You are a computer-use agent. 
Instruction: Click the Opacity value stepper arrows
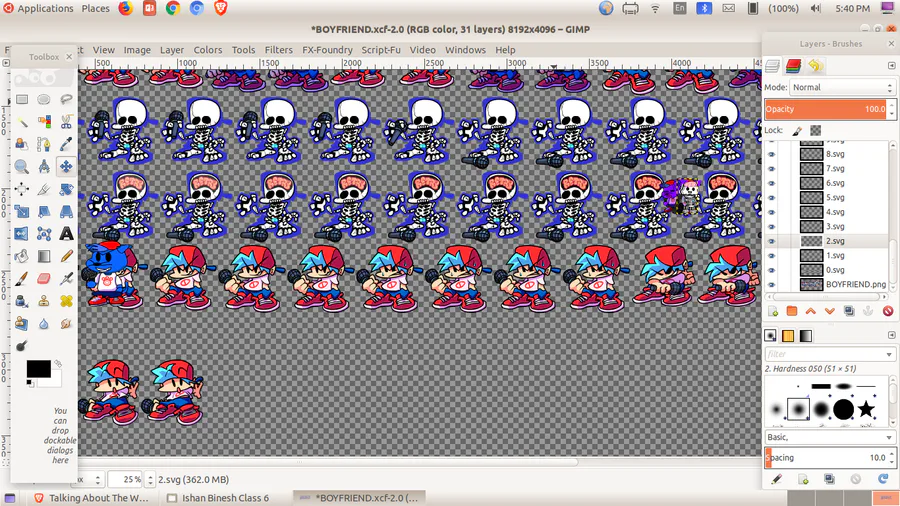click(891, 109)
